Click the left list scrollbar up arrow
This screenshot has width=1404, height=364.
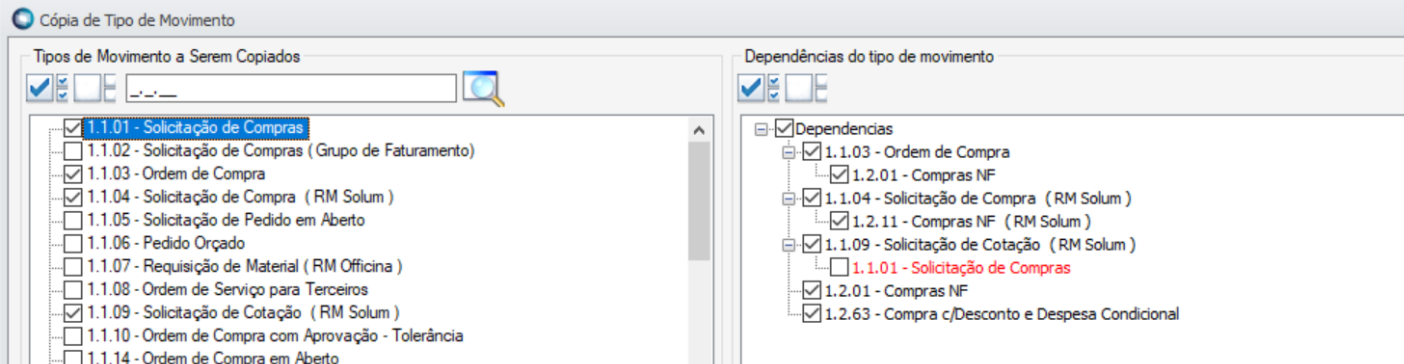click(x=699, y=130)
